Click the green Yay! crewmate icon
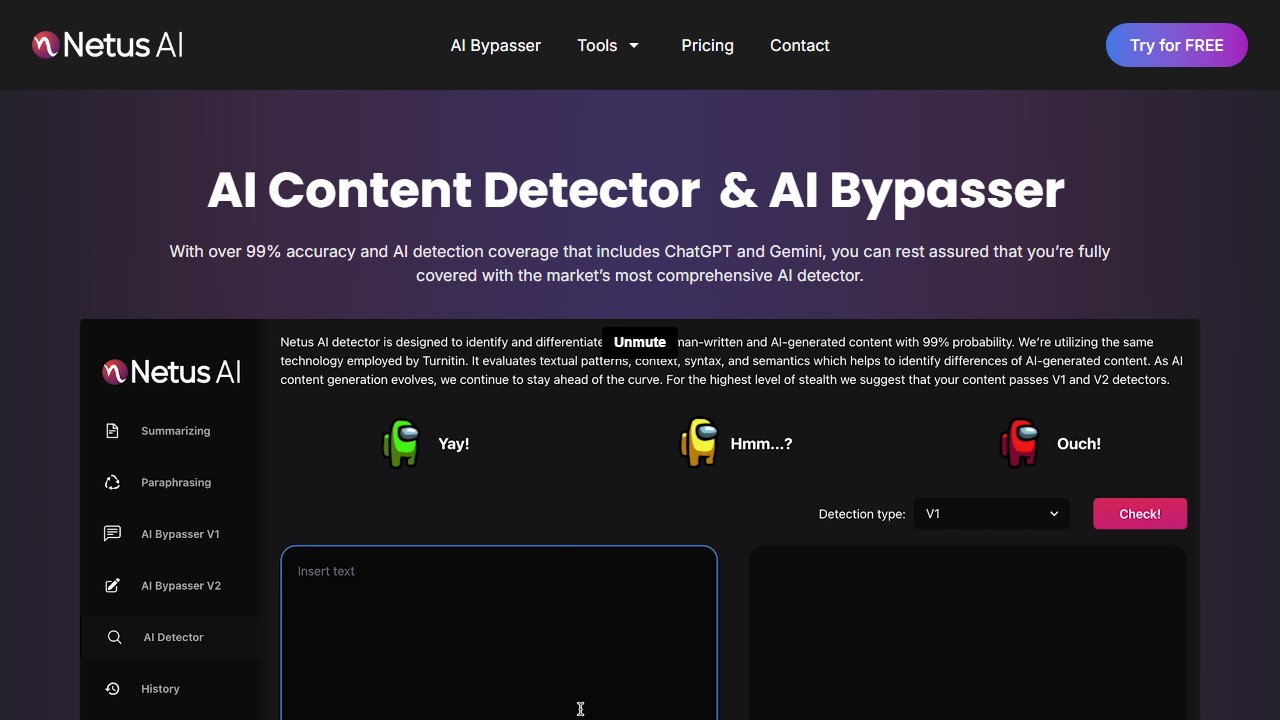Screen dimensions: 1280x720 (x=401, y=443)
